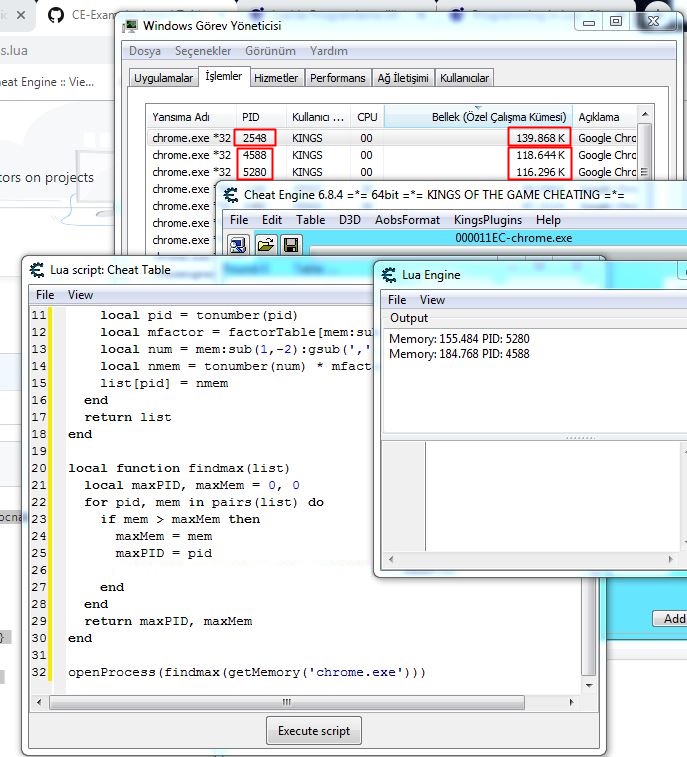Switch to the Performans tab
The height and width of the screenshot is (757, 687).
337,78
